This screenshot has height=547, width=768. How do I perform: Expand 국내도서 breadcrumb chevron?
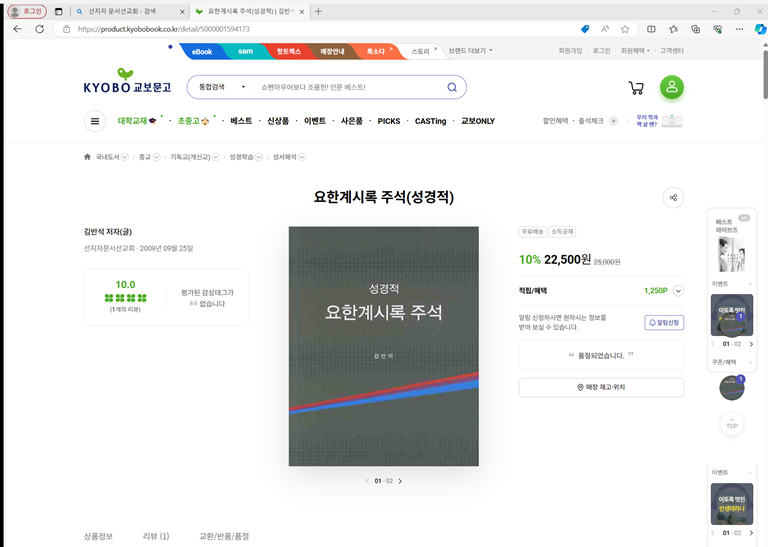pos(125,157)
